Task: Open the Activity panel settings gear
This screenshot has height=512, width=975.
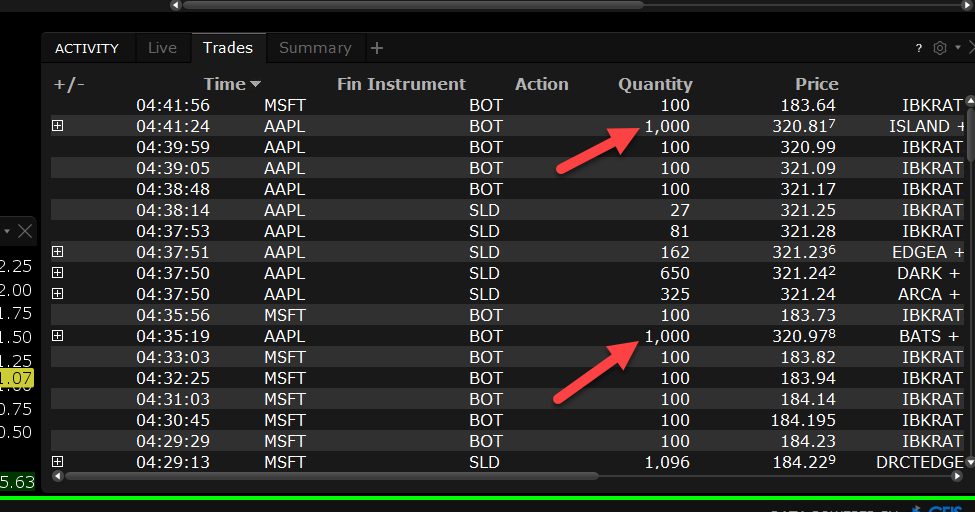Action: pyautogui.click(x=939, y=48)
